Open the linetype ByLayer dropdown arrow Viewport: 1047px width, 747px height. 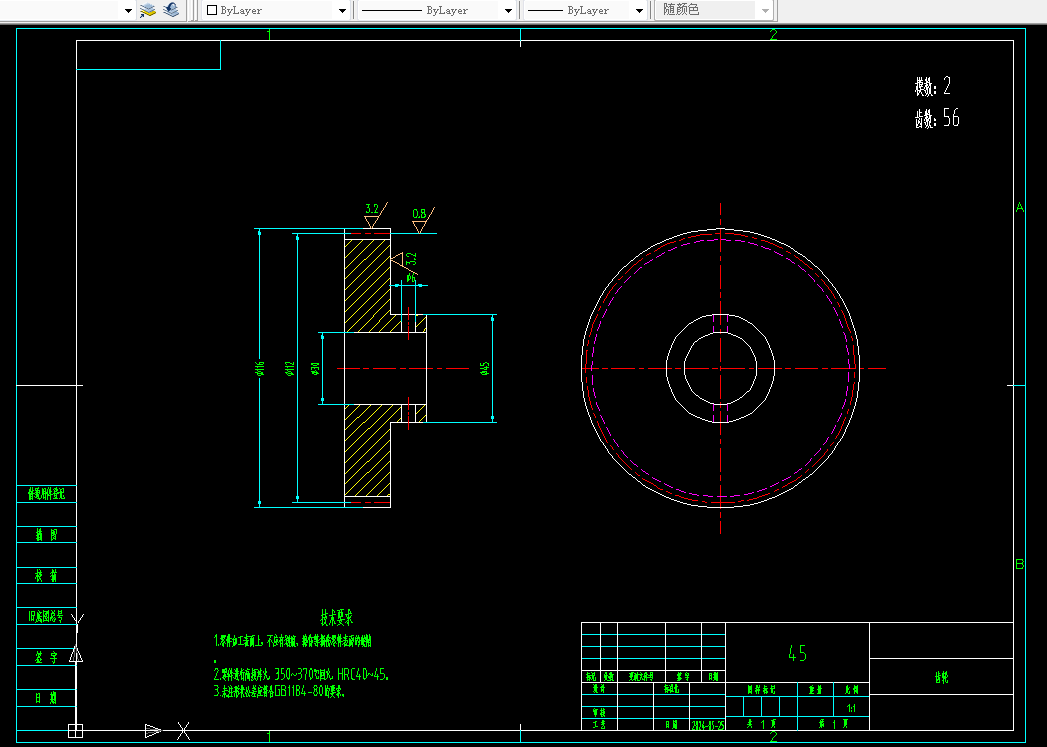508,11
